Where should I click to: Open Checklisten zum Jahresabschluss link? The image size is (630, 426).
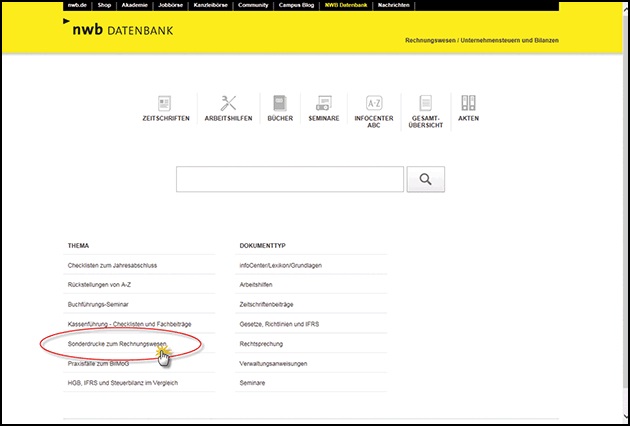point(113,265)
